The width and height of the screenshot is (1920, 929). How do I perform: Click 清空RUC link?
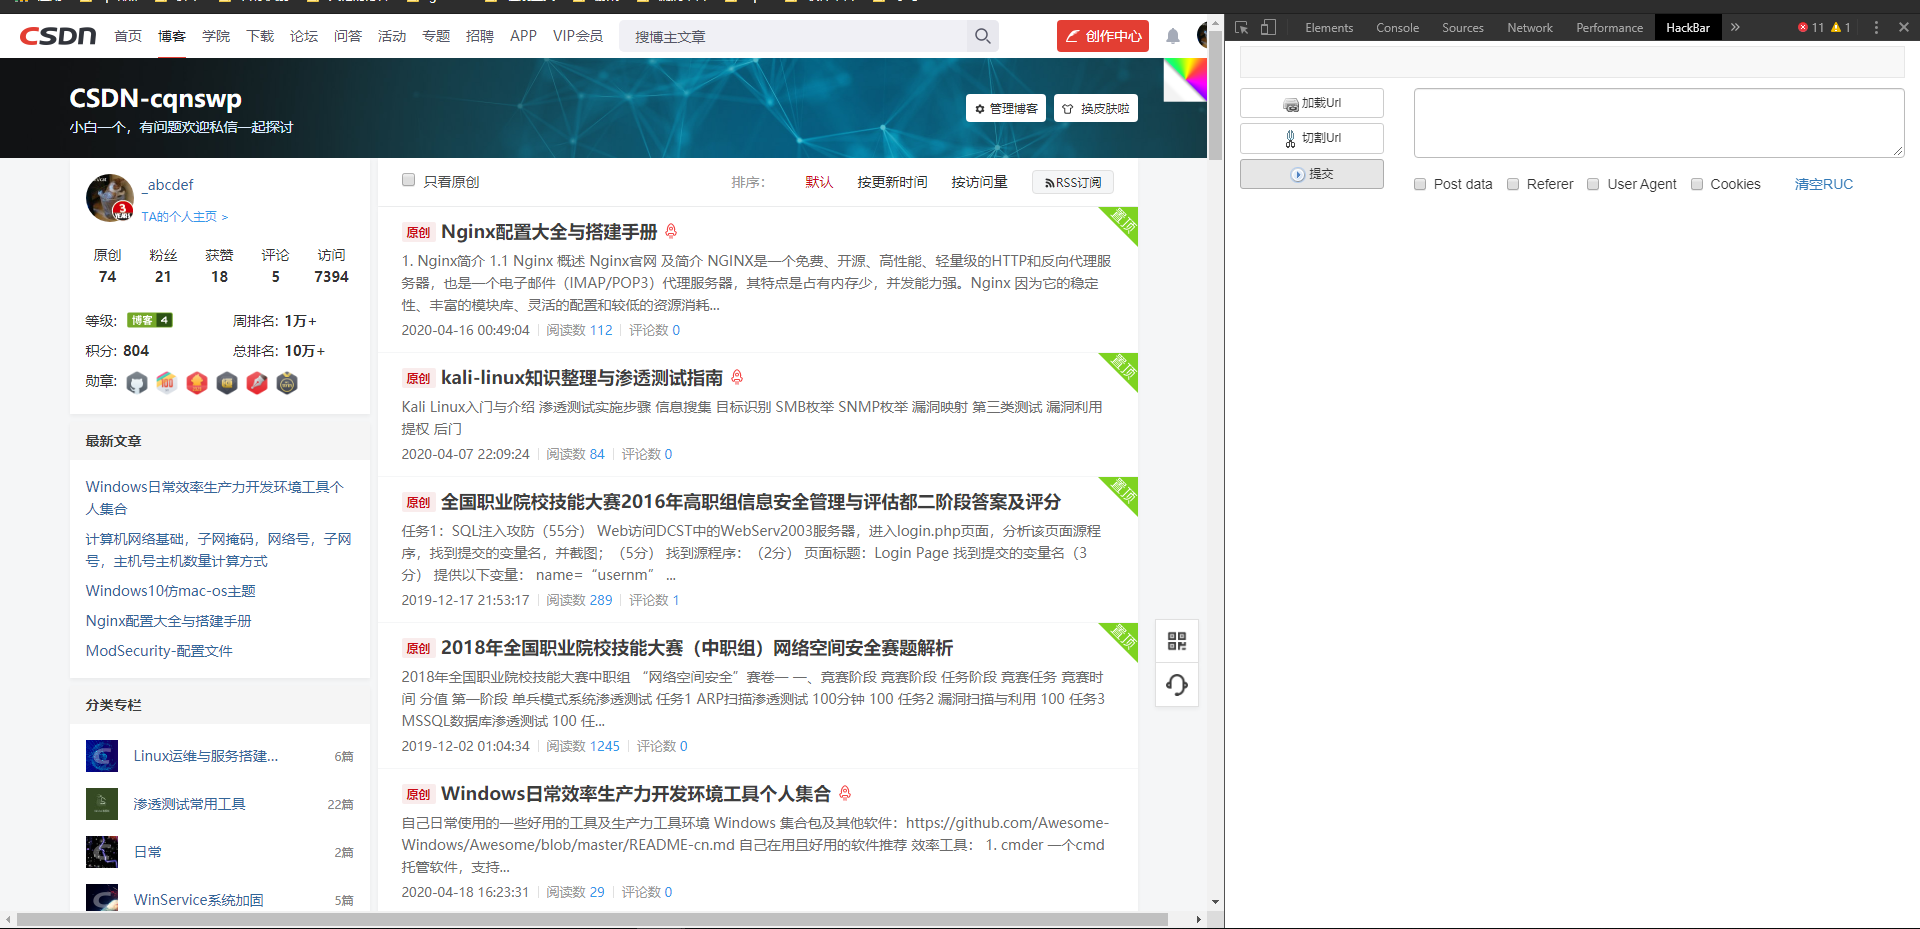tap(1824, 184)
